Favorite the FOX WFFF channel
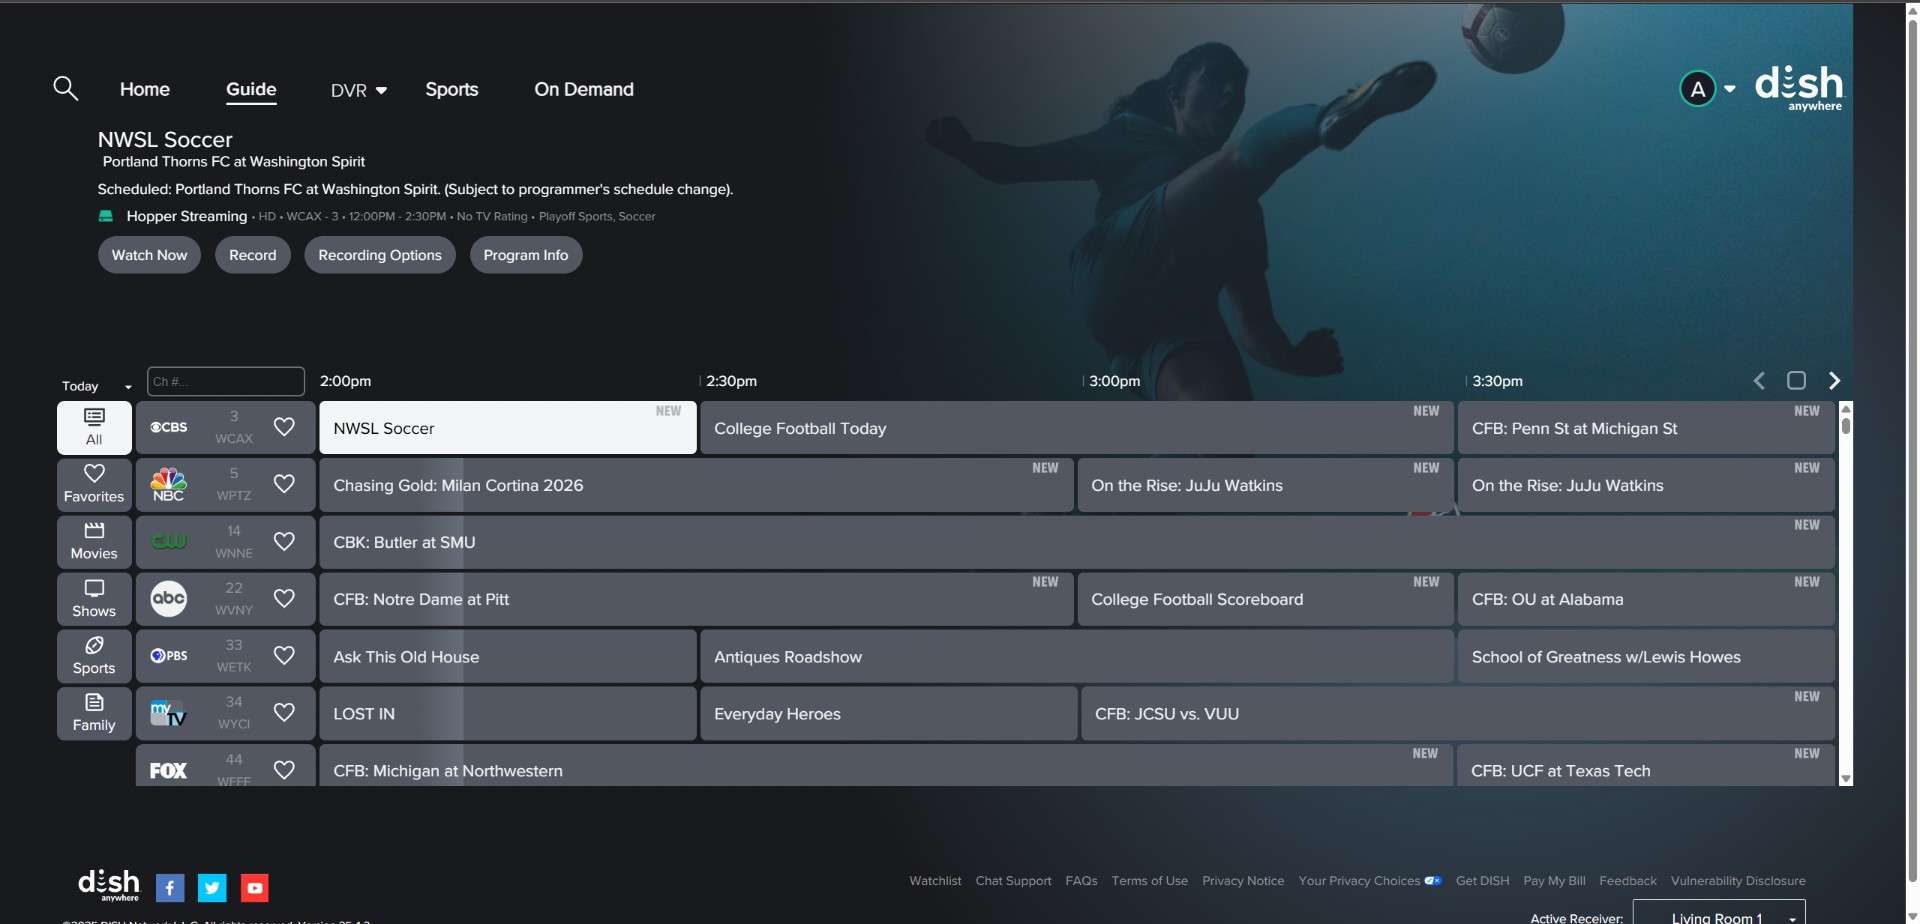1920x924 pixels. coord(283,768)
